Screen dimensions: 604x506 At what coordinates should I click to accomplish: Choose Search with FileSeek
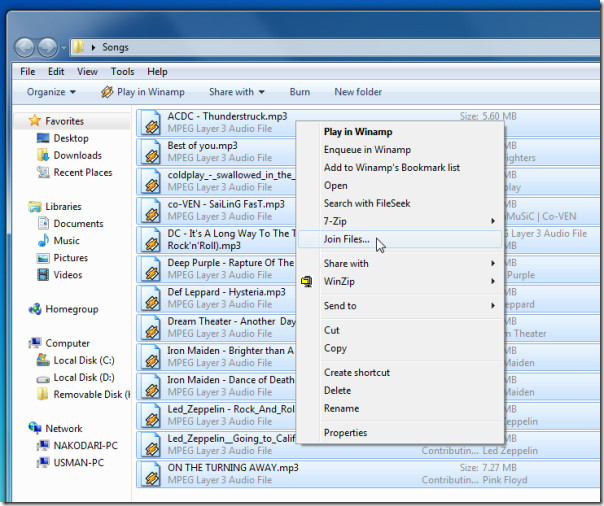(399, 203)
